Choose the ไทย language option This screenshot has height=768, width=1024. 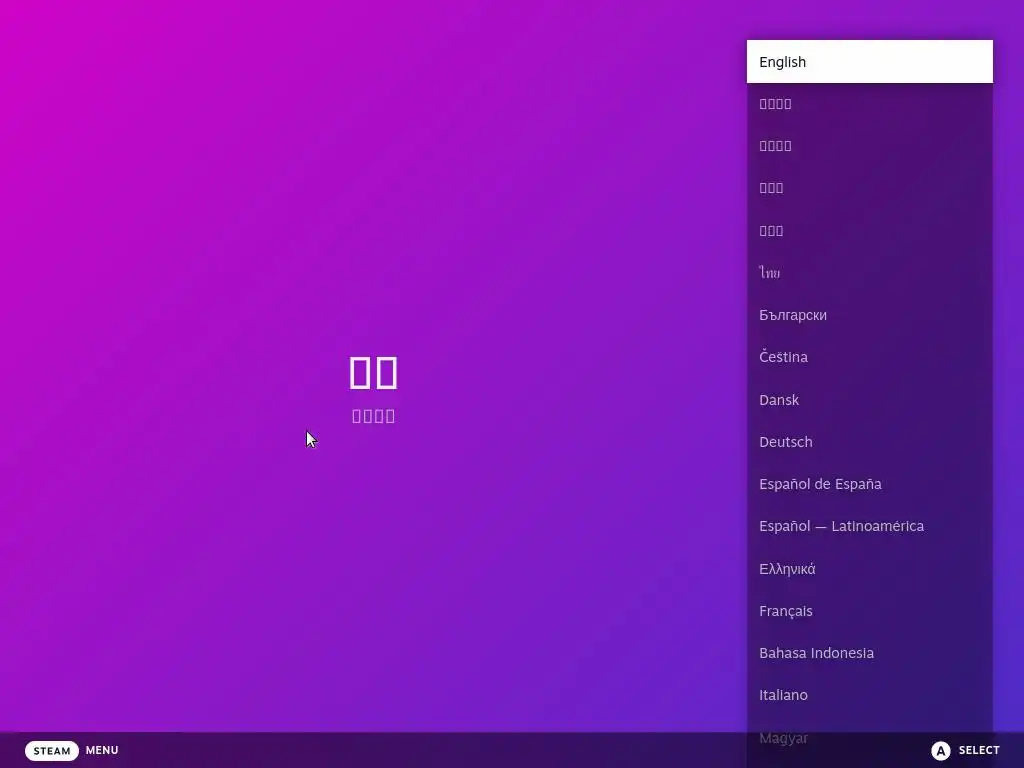(869, 272)
